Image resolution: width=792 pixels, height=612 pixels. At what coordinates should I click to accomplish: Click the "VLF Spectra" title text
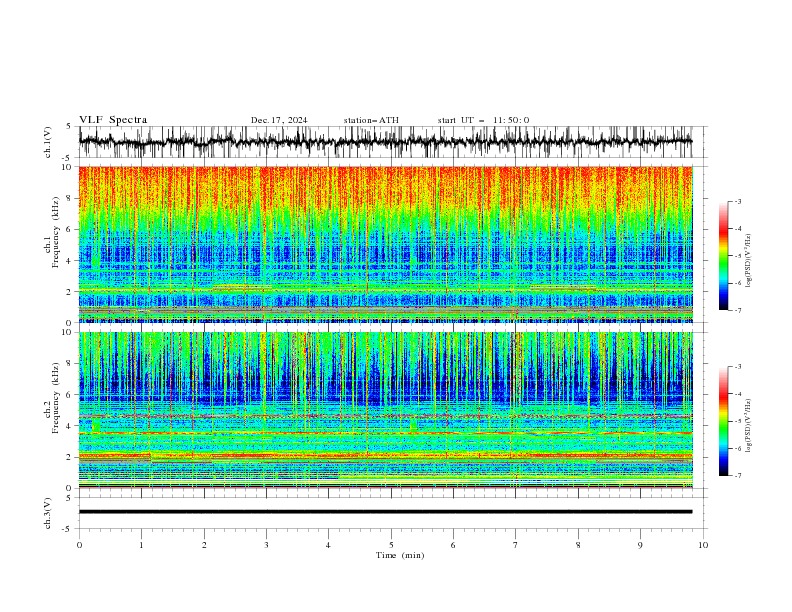click(x=113, y=120)
